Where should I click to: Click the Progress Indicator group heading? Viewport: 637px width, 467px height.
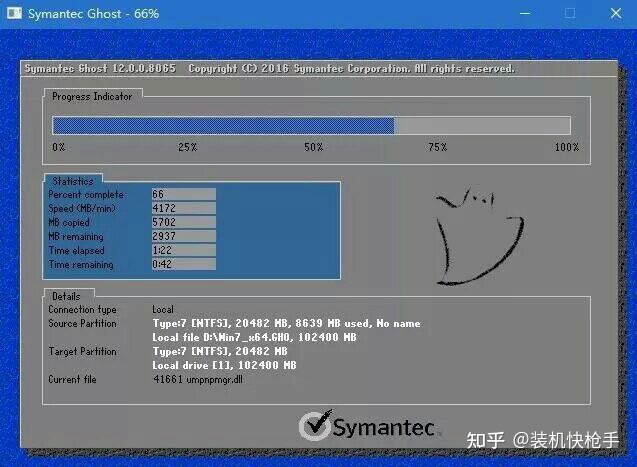[x=92, y=97]
